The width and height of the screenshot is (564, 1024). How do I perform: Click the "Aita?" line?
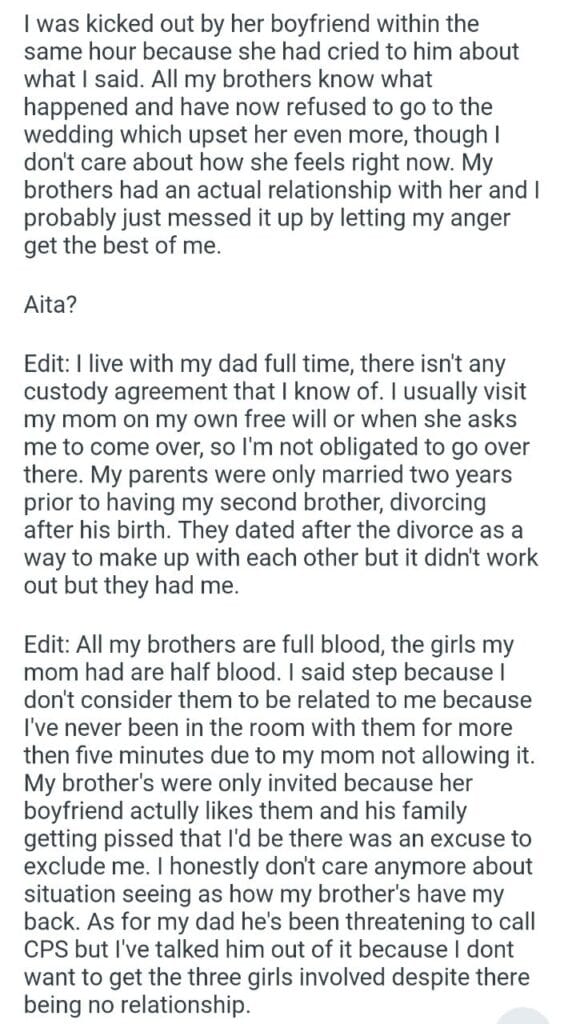(x=50, y=306)
